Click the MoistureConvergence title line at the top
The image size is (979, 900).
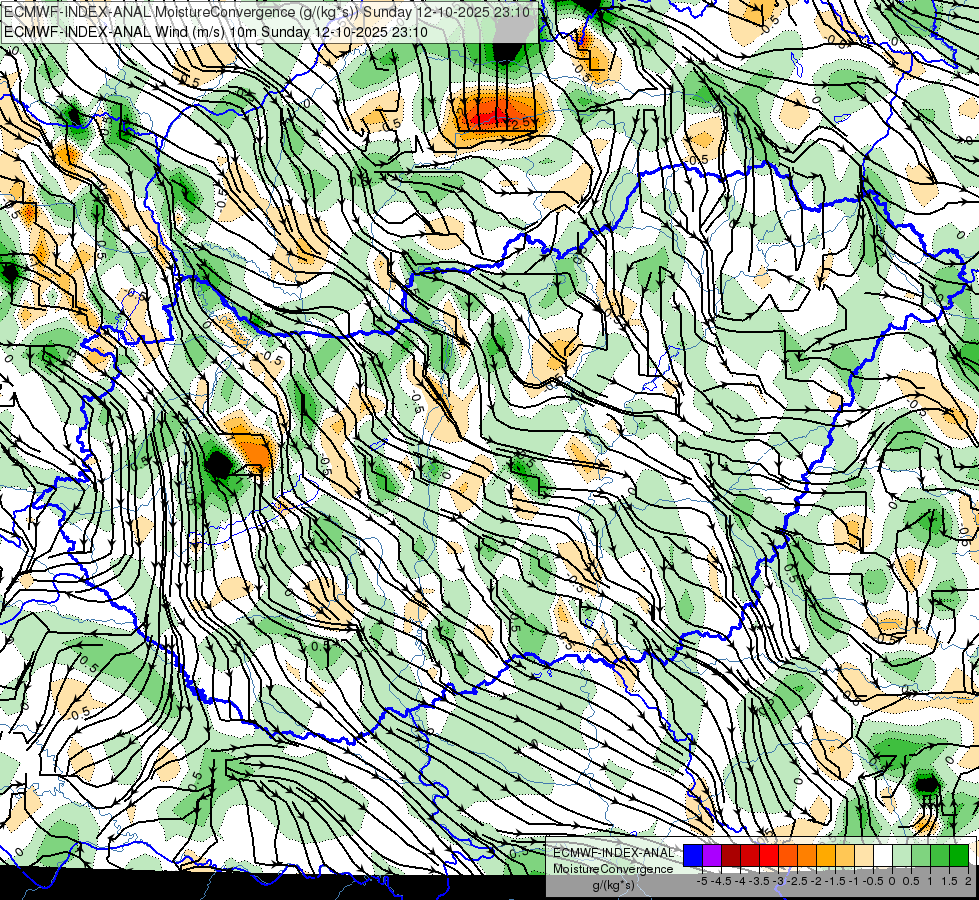[x=267, y=12]
